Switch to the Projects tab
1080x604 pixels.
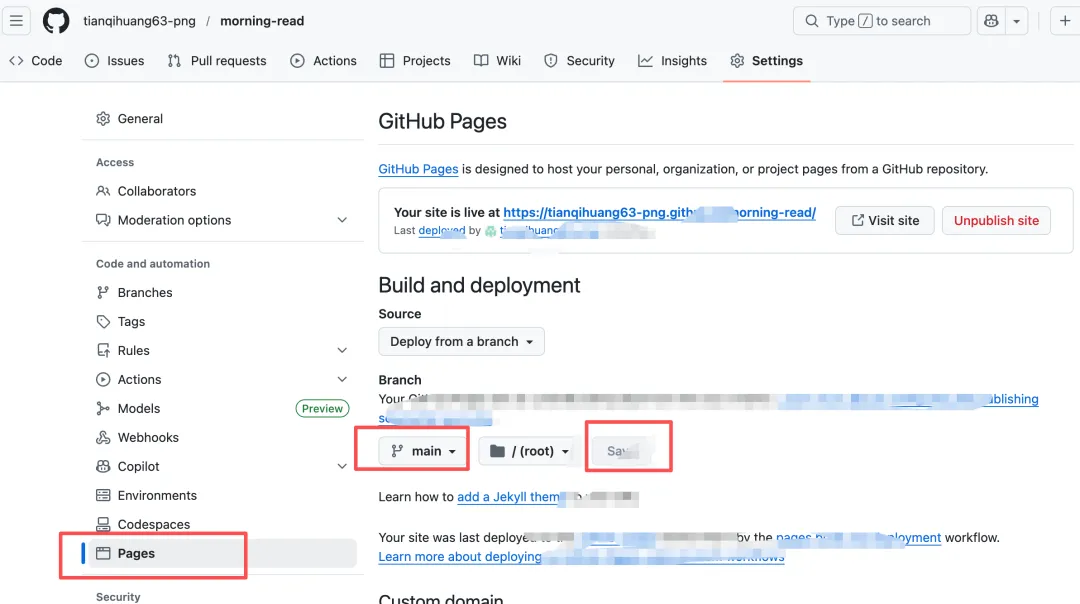tap(415, 61)
